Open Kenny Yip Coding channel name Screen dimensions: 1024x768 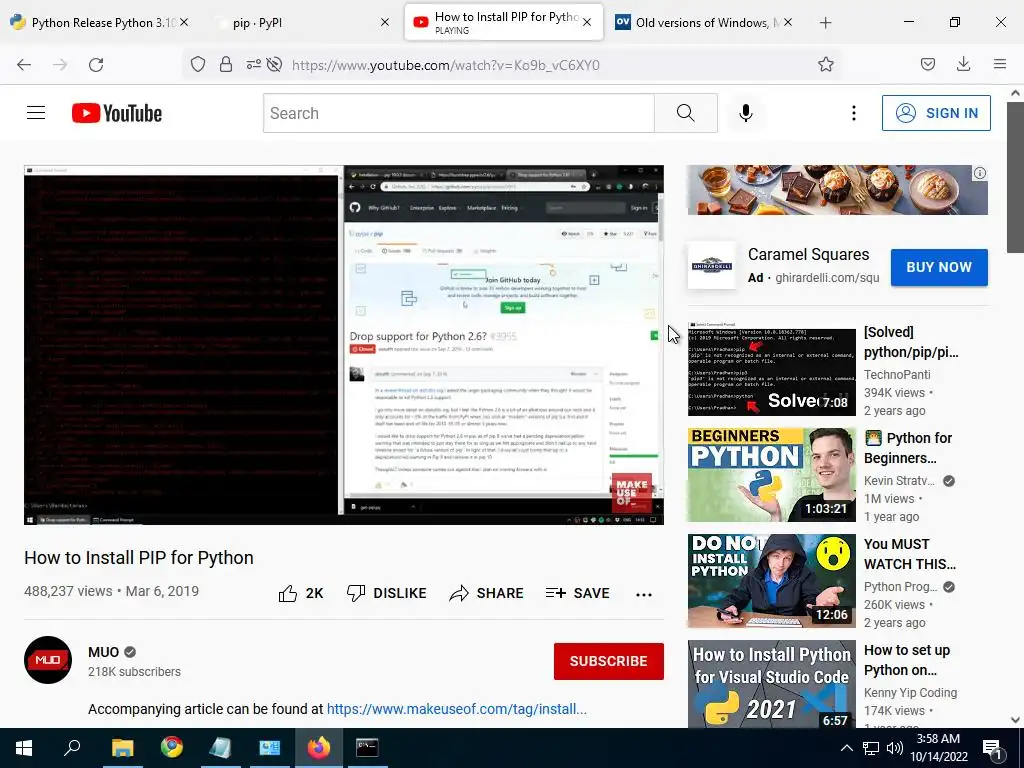pyautogui.click(x=910, y=692)
